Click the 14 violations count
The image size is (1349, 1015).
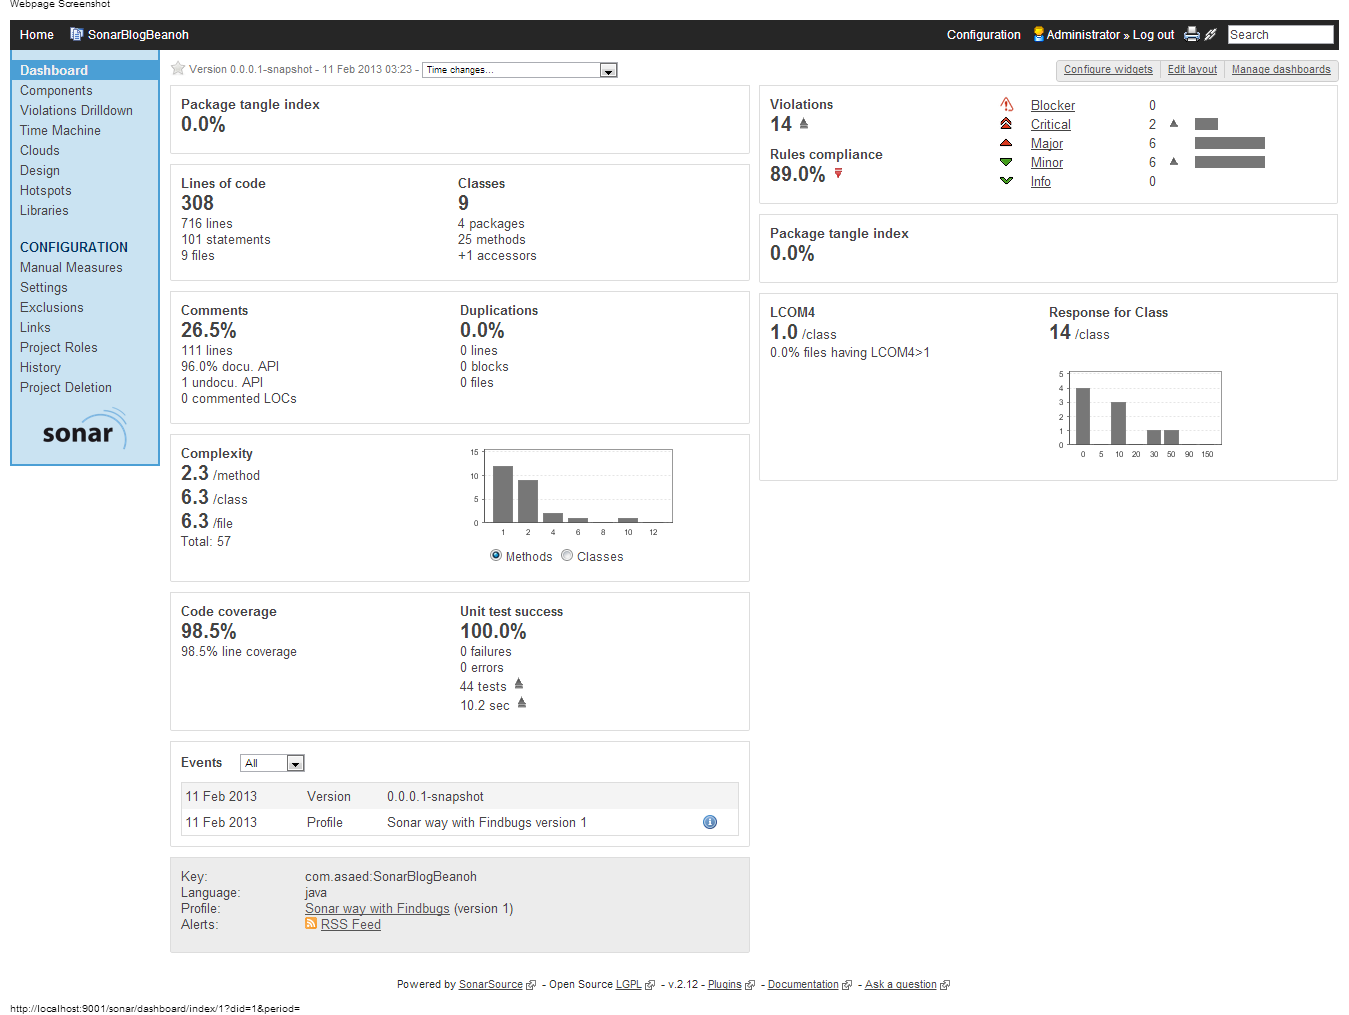781,124
